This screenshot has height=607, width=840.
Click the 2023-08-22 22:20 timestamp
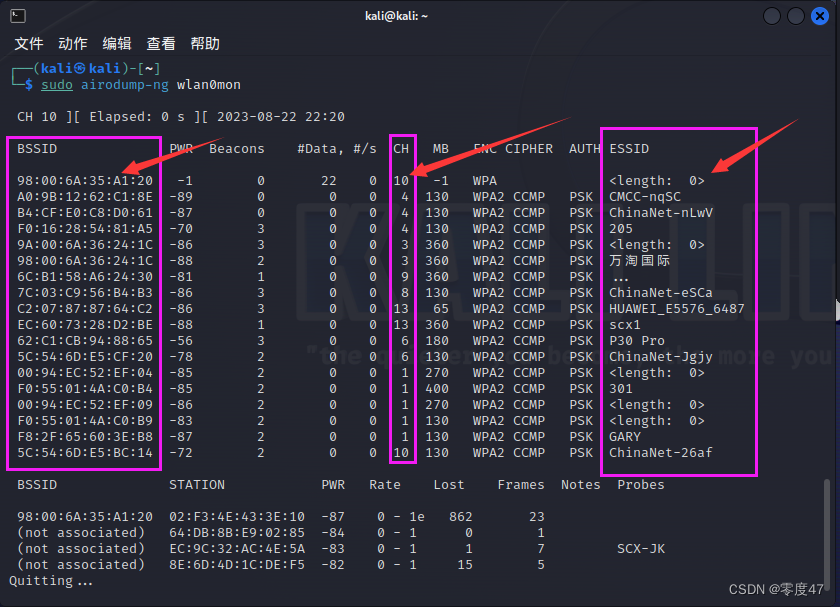[x=281, y=117]
